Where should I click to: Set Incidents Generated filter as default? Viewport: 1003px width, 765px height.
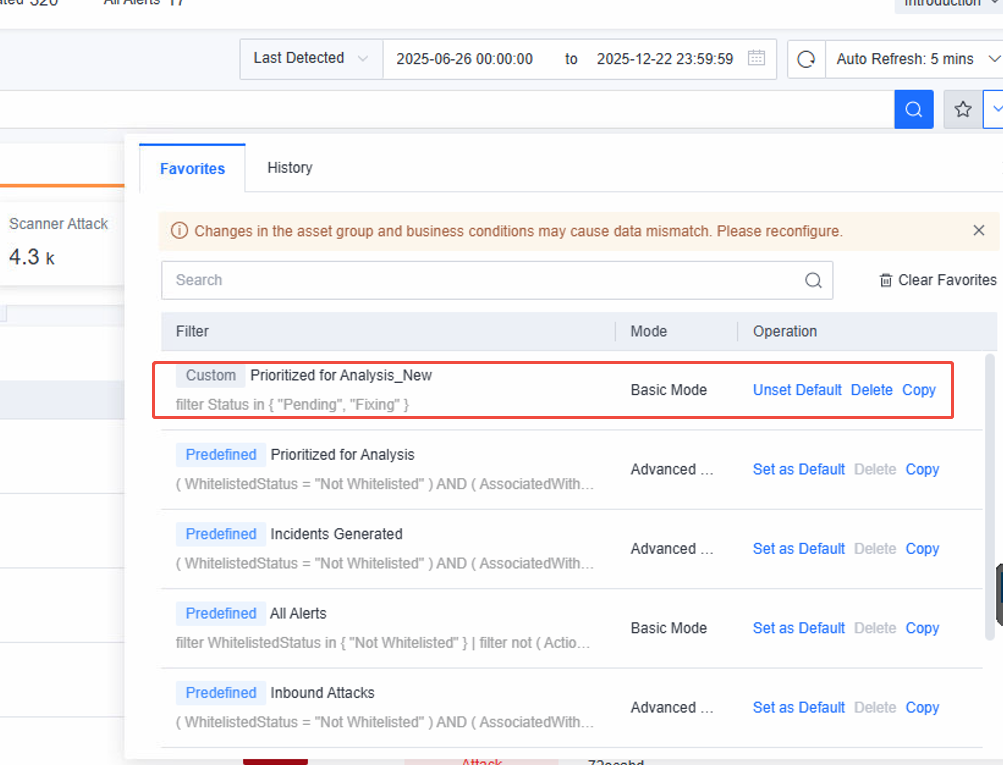(x=798, y=549)
